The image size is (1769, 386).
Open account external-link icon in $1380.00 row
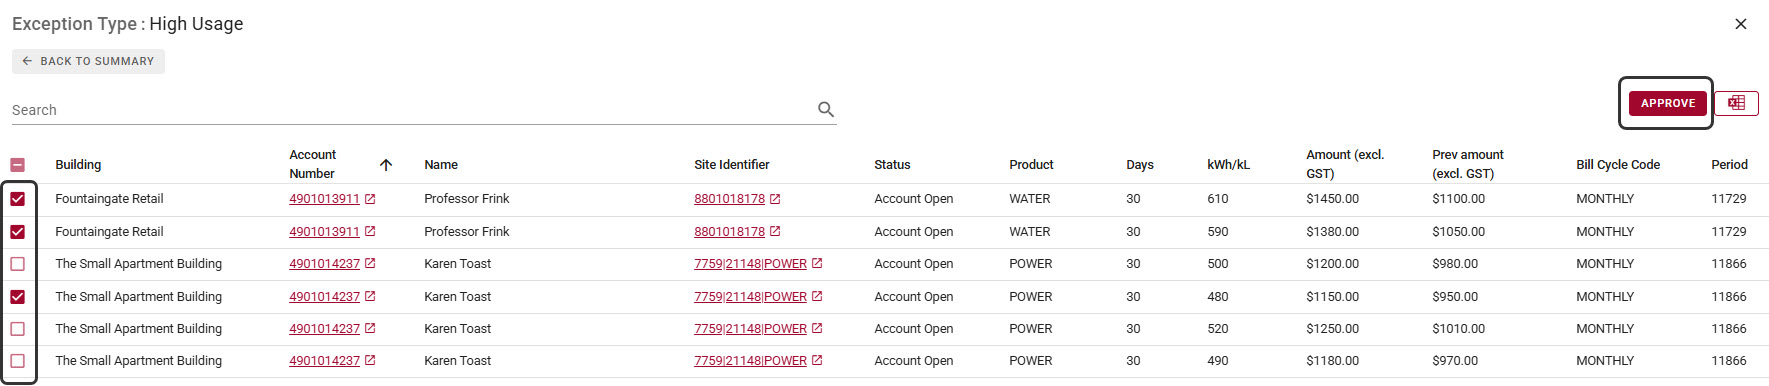coord(370,232)
